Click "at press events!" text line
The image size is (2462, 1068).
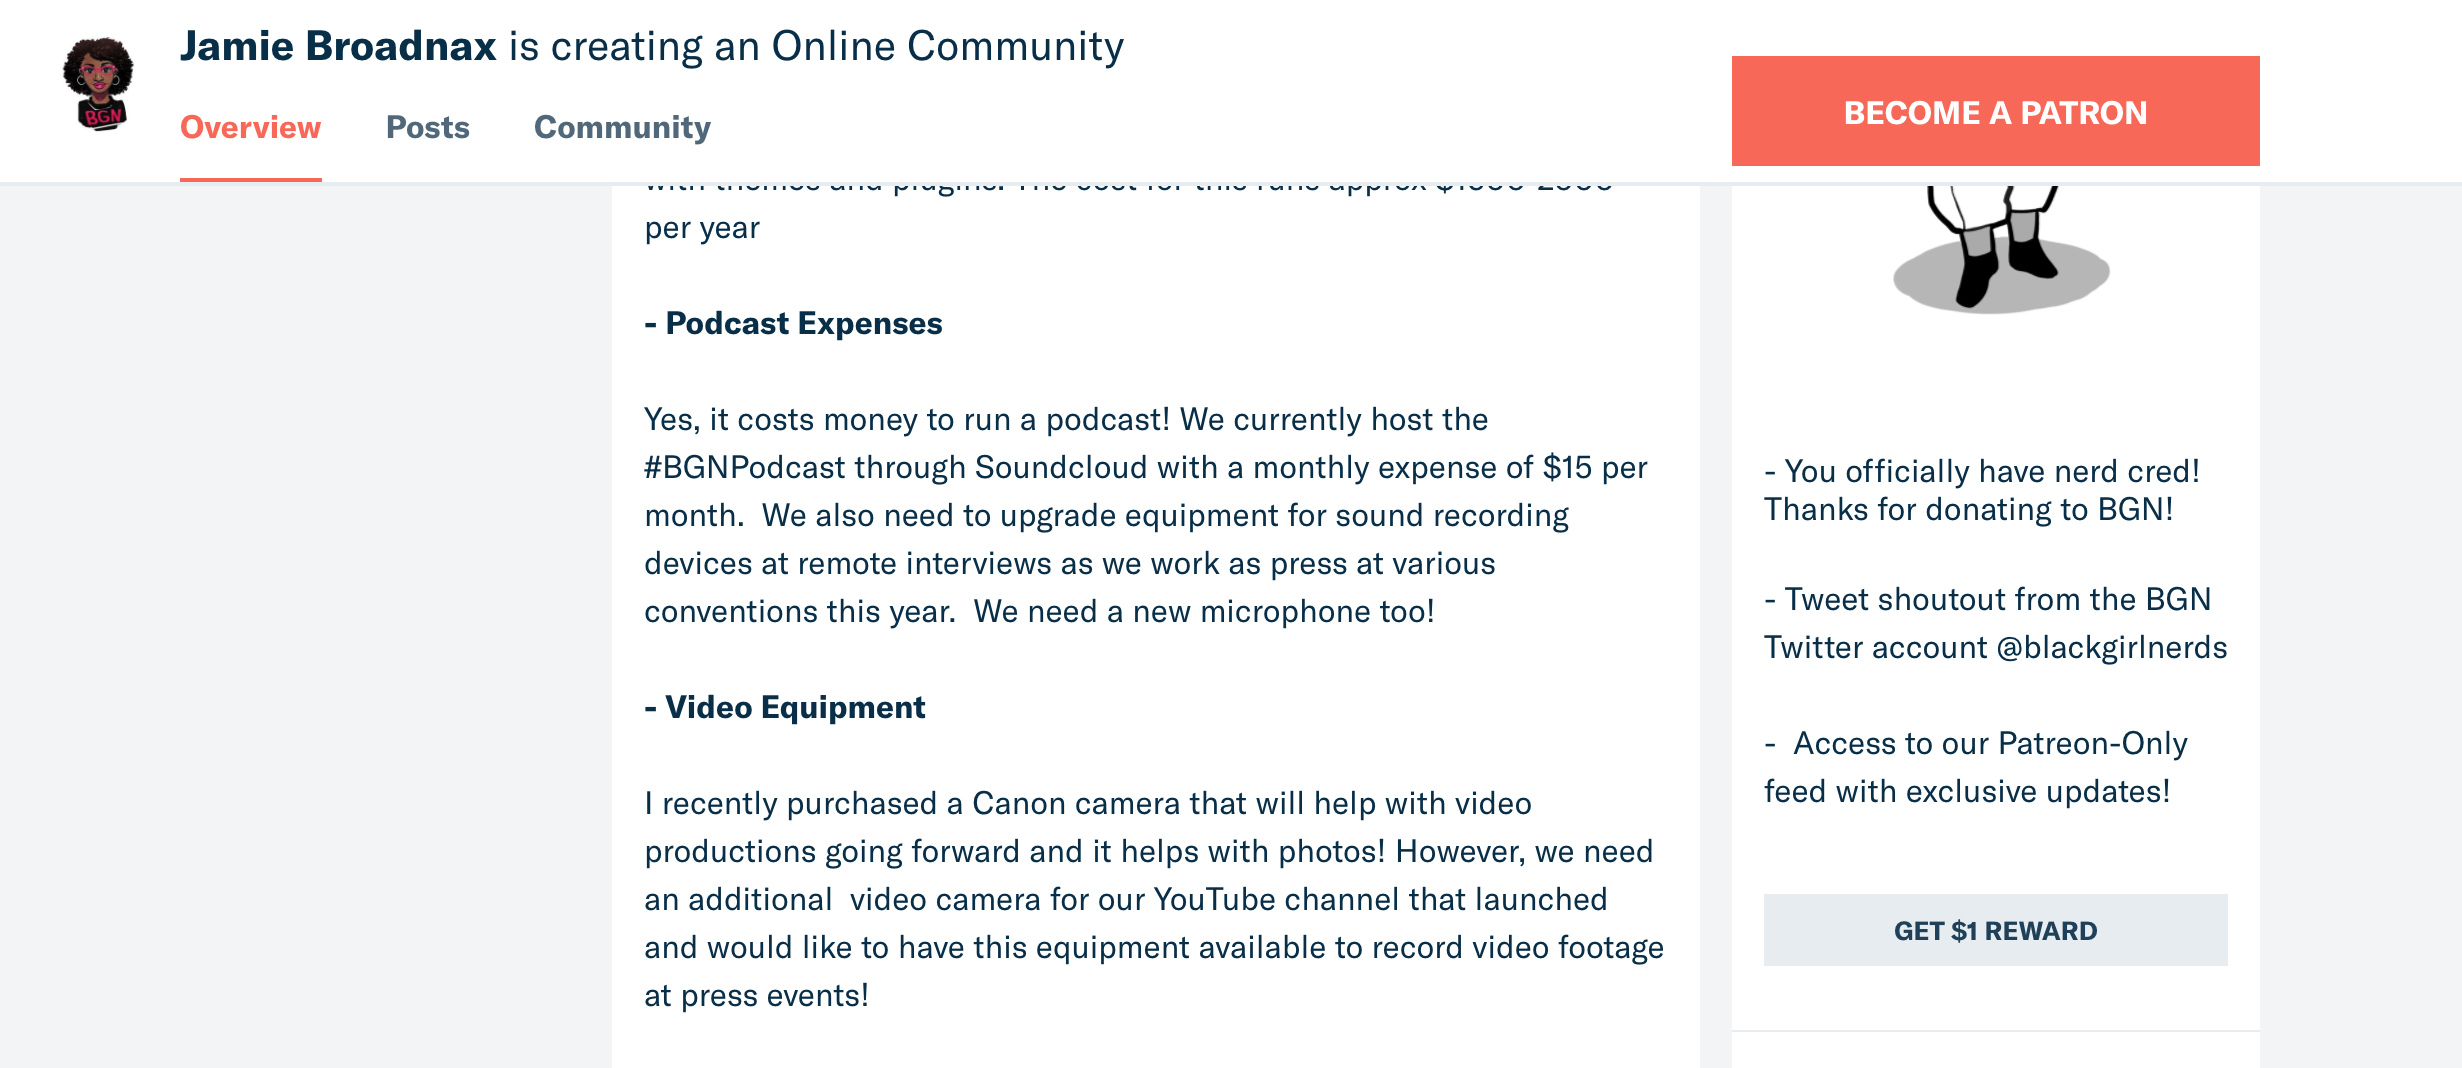click(756, 995)
